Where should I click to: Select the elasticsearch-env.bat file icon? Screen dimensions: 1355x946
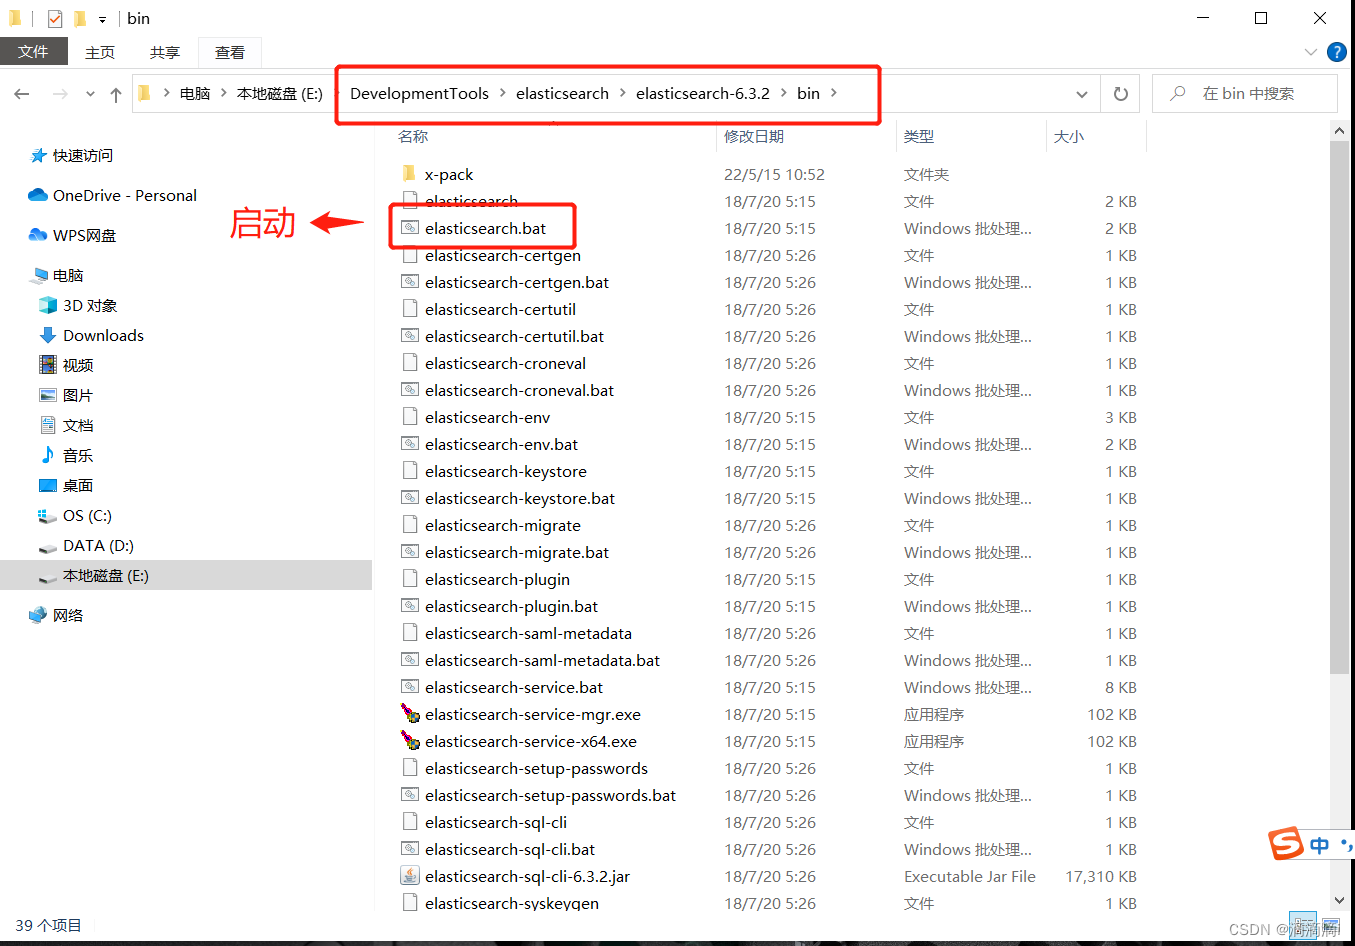pyautogui.click(x=410, y=444)
